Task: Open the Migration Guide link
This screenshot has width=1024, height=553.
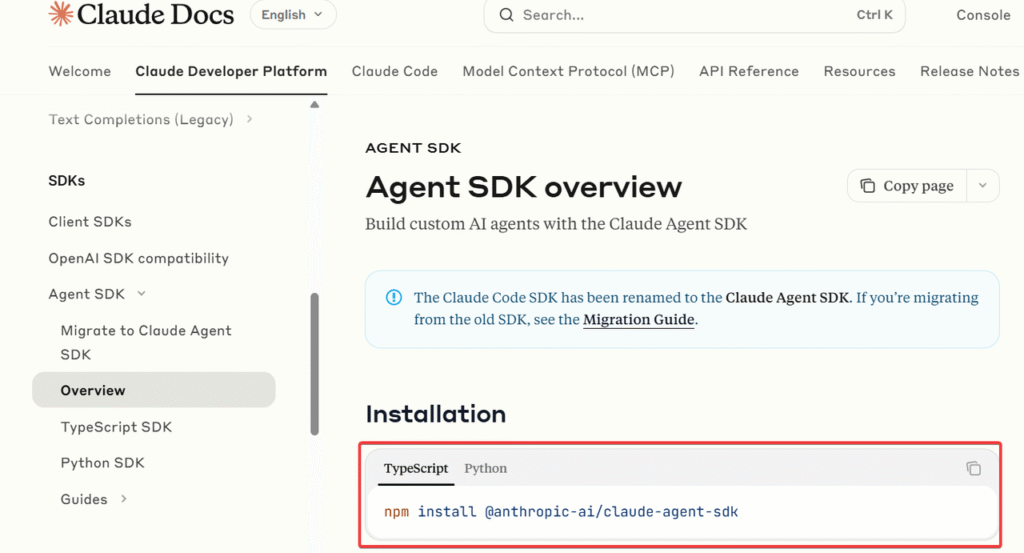Action: pyautogui.click(x=638, y=320)
